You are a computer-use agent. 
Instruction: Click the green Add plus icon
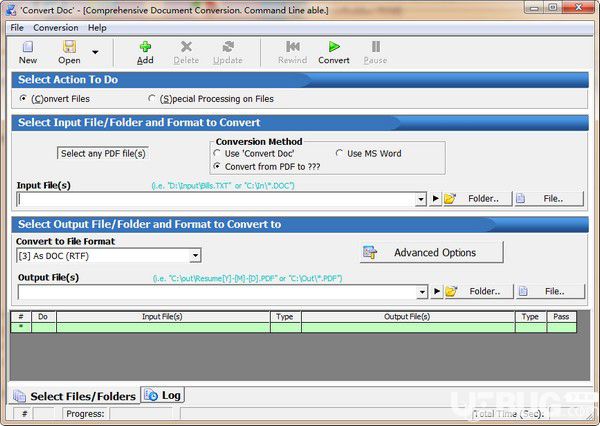point(145,47)
